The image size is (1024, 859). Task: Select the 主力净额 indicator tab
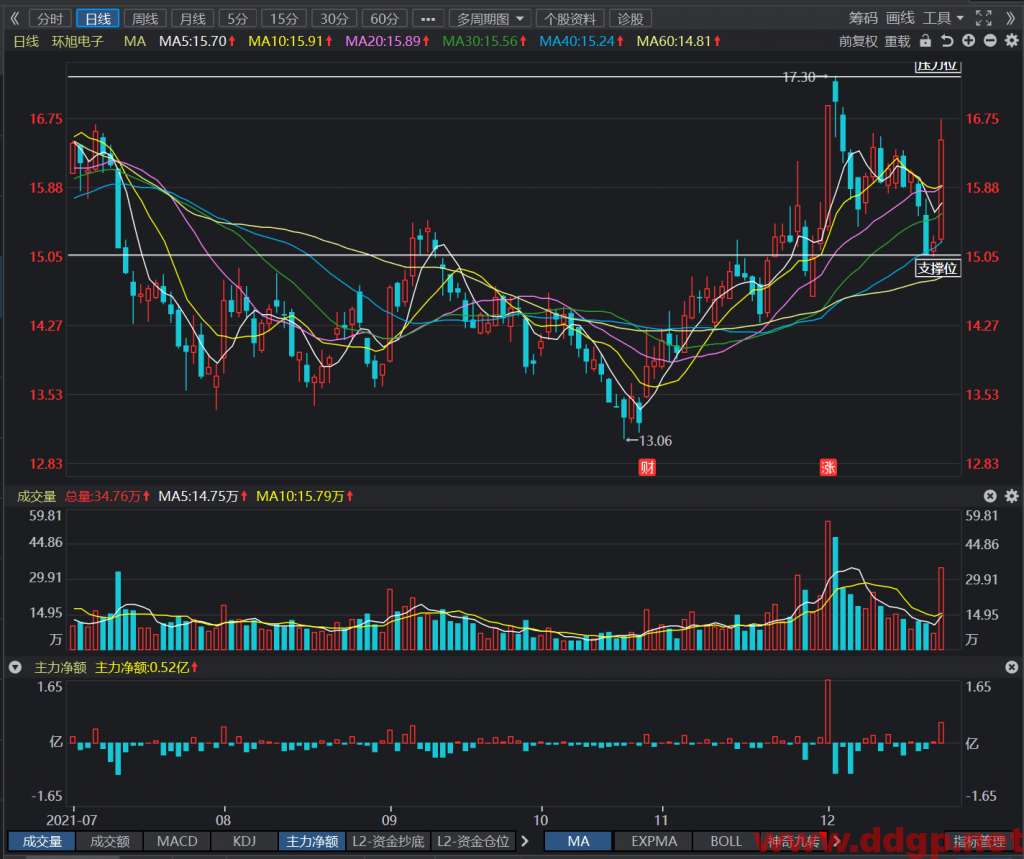pos(312,841)
